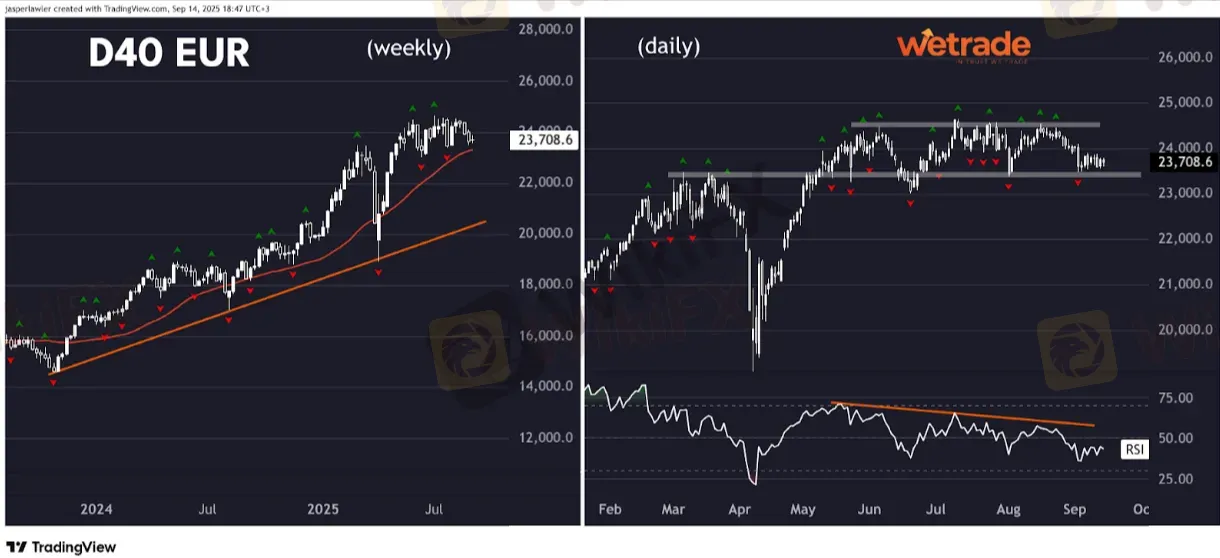Click the (daily) timeframe label

[667, 46]
